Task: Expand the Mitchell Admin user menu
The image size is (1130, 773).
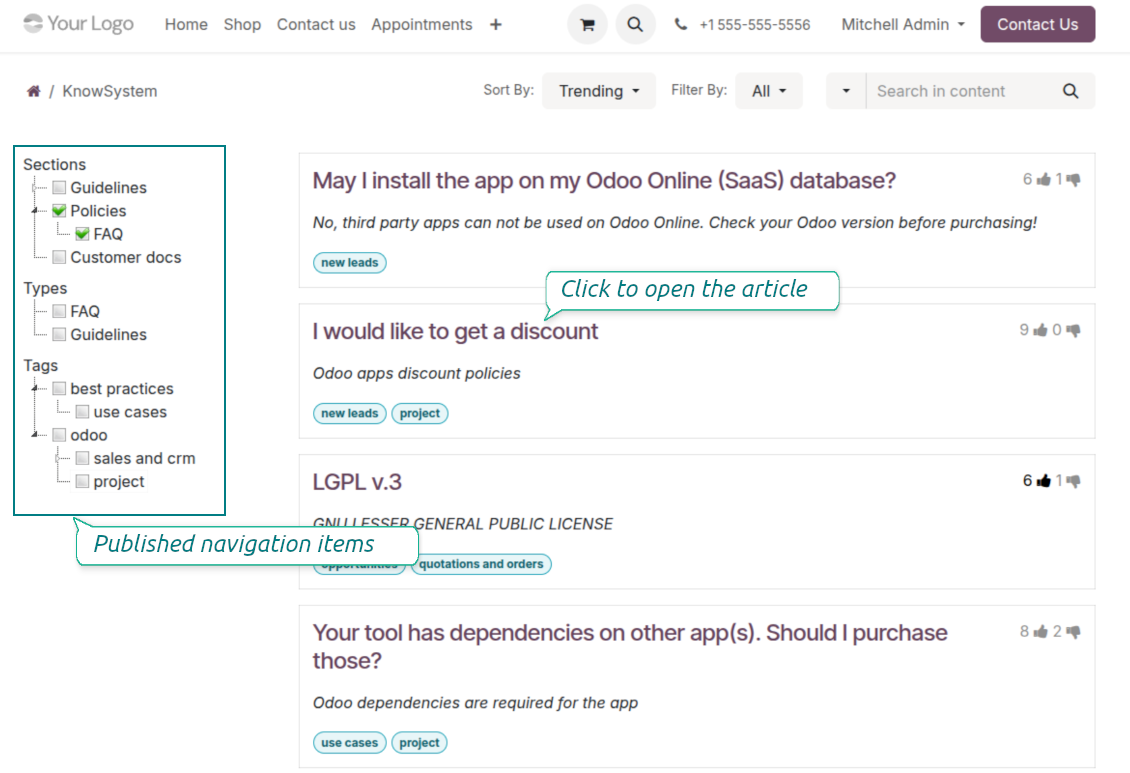Action: click(903, 24)
